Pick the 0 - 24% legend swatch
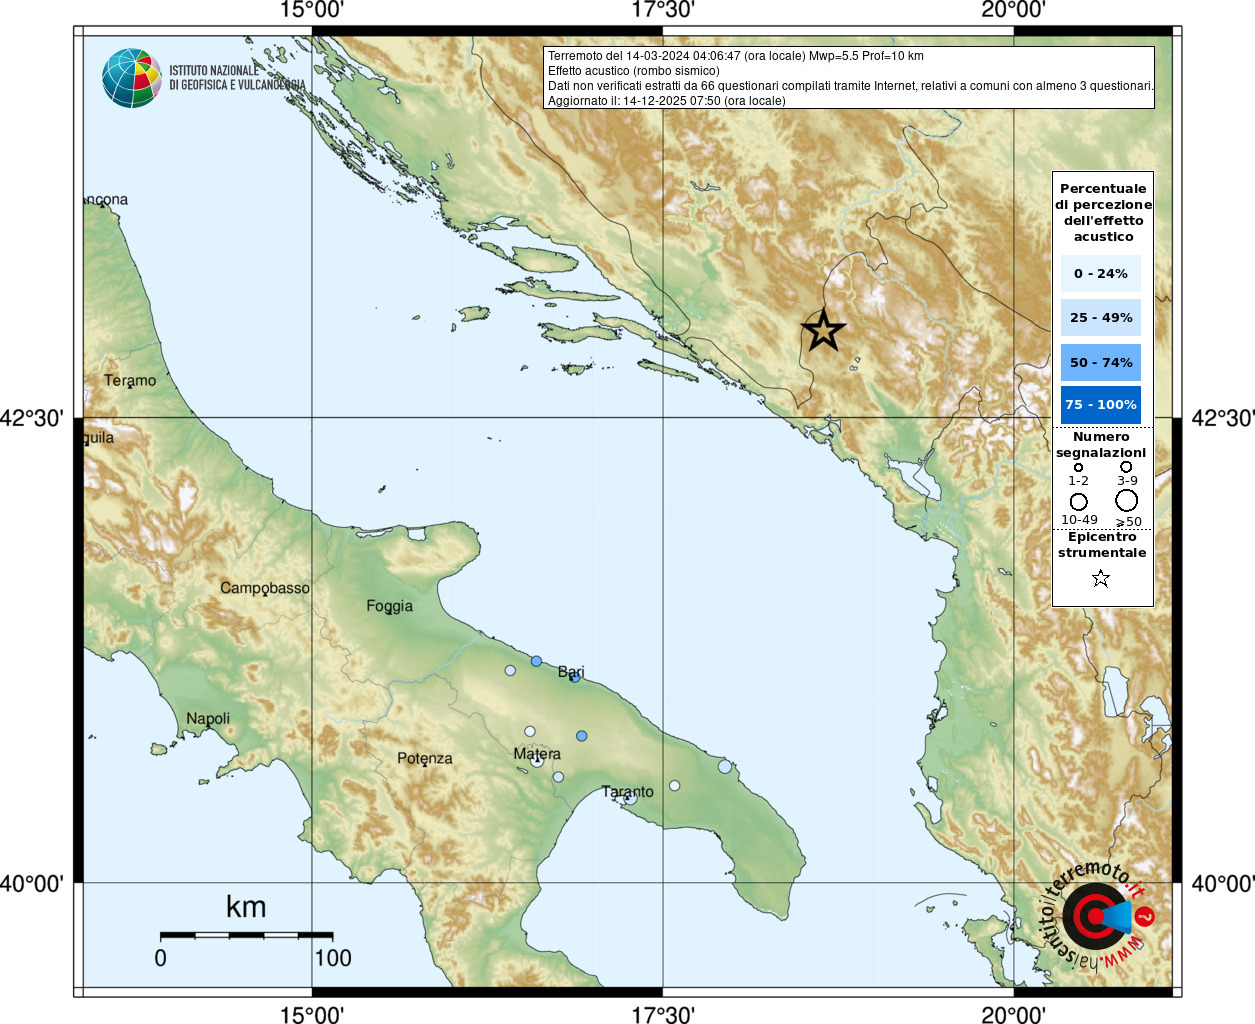This screenshot has height=1024, width=1255. 1100,274
